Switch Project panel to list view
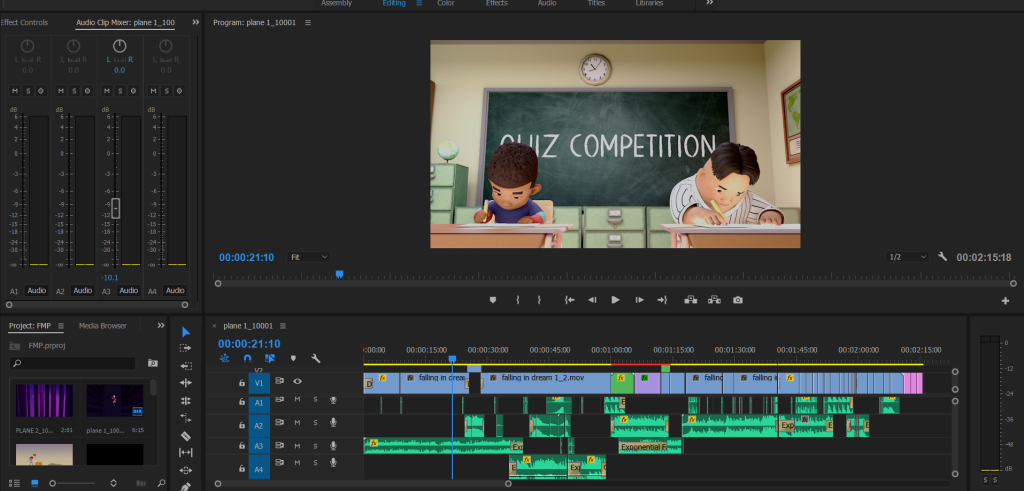The width and height of the screenshot is (1024, 491). pos(14,483)
